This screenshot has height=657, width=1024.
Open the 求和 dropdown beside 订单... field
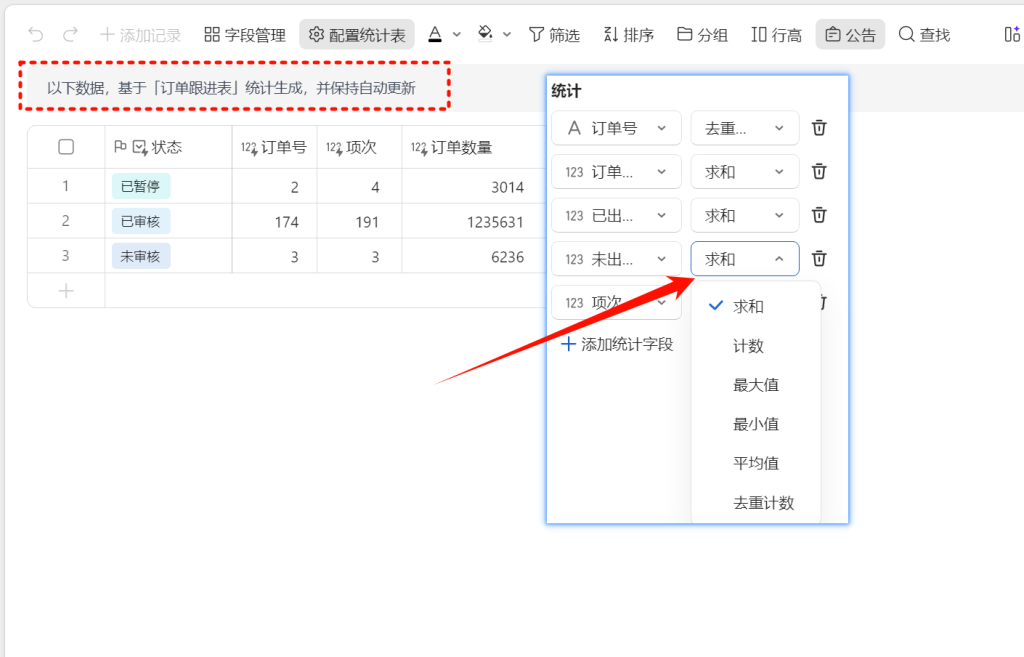pos(744,172)
